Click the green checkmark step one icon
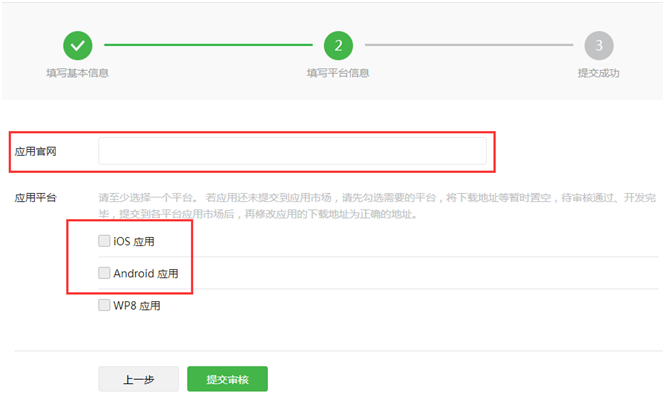 [x=77, y=45]
